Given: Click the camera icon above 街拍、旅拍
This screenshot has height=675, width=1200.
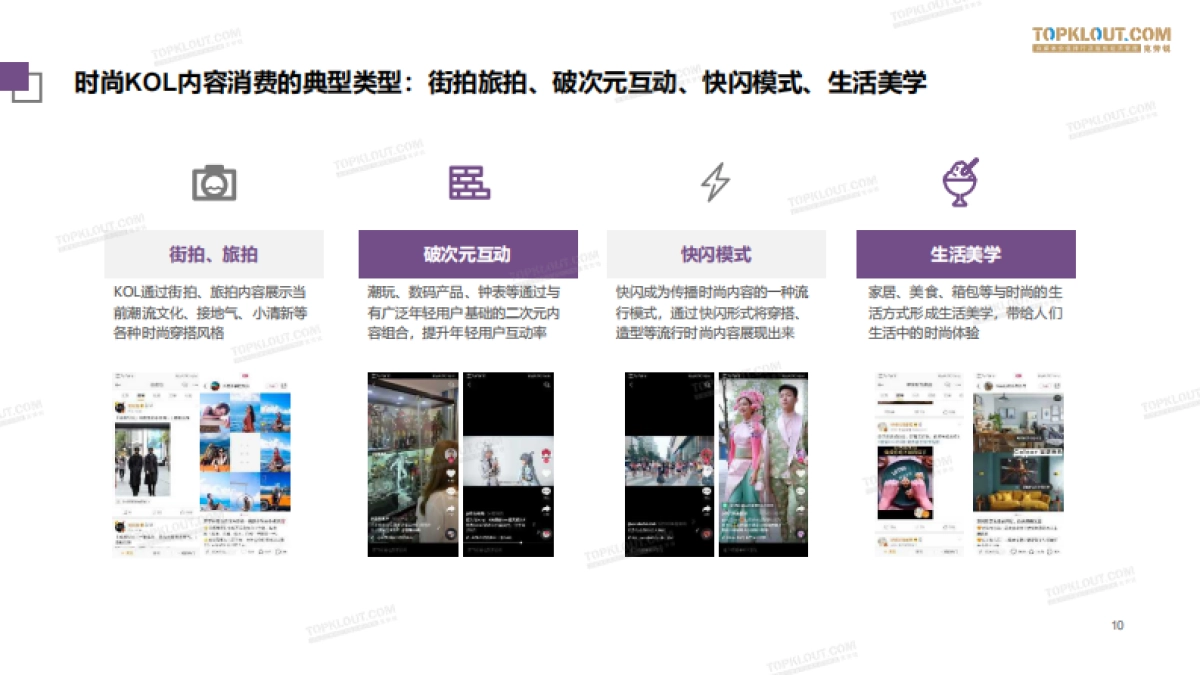Looking at the screenshot, I should coord(215,183).
